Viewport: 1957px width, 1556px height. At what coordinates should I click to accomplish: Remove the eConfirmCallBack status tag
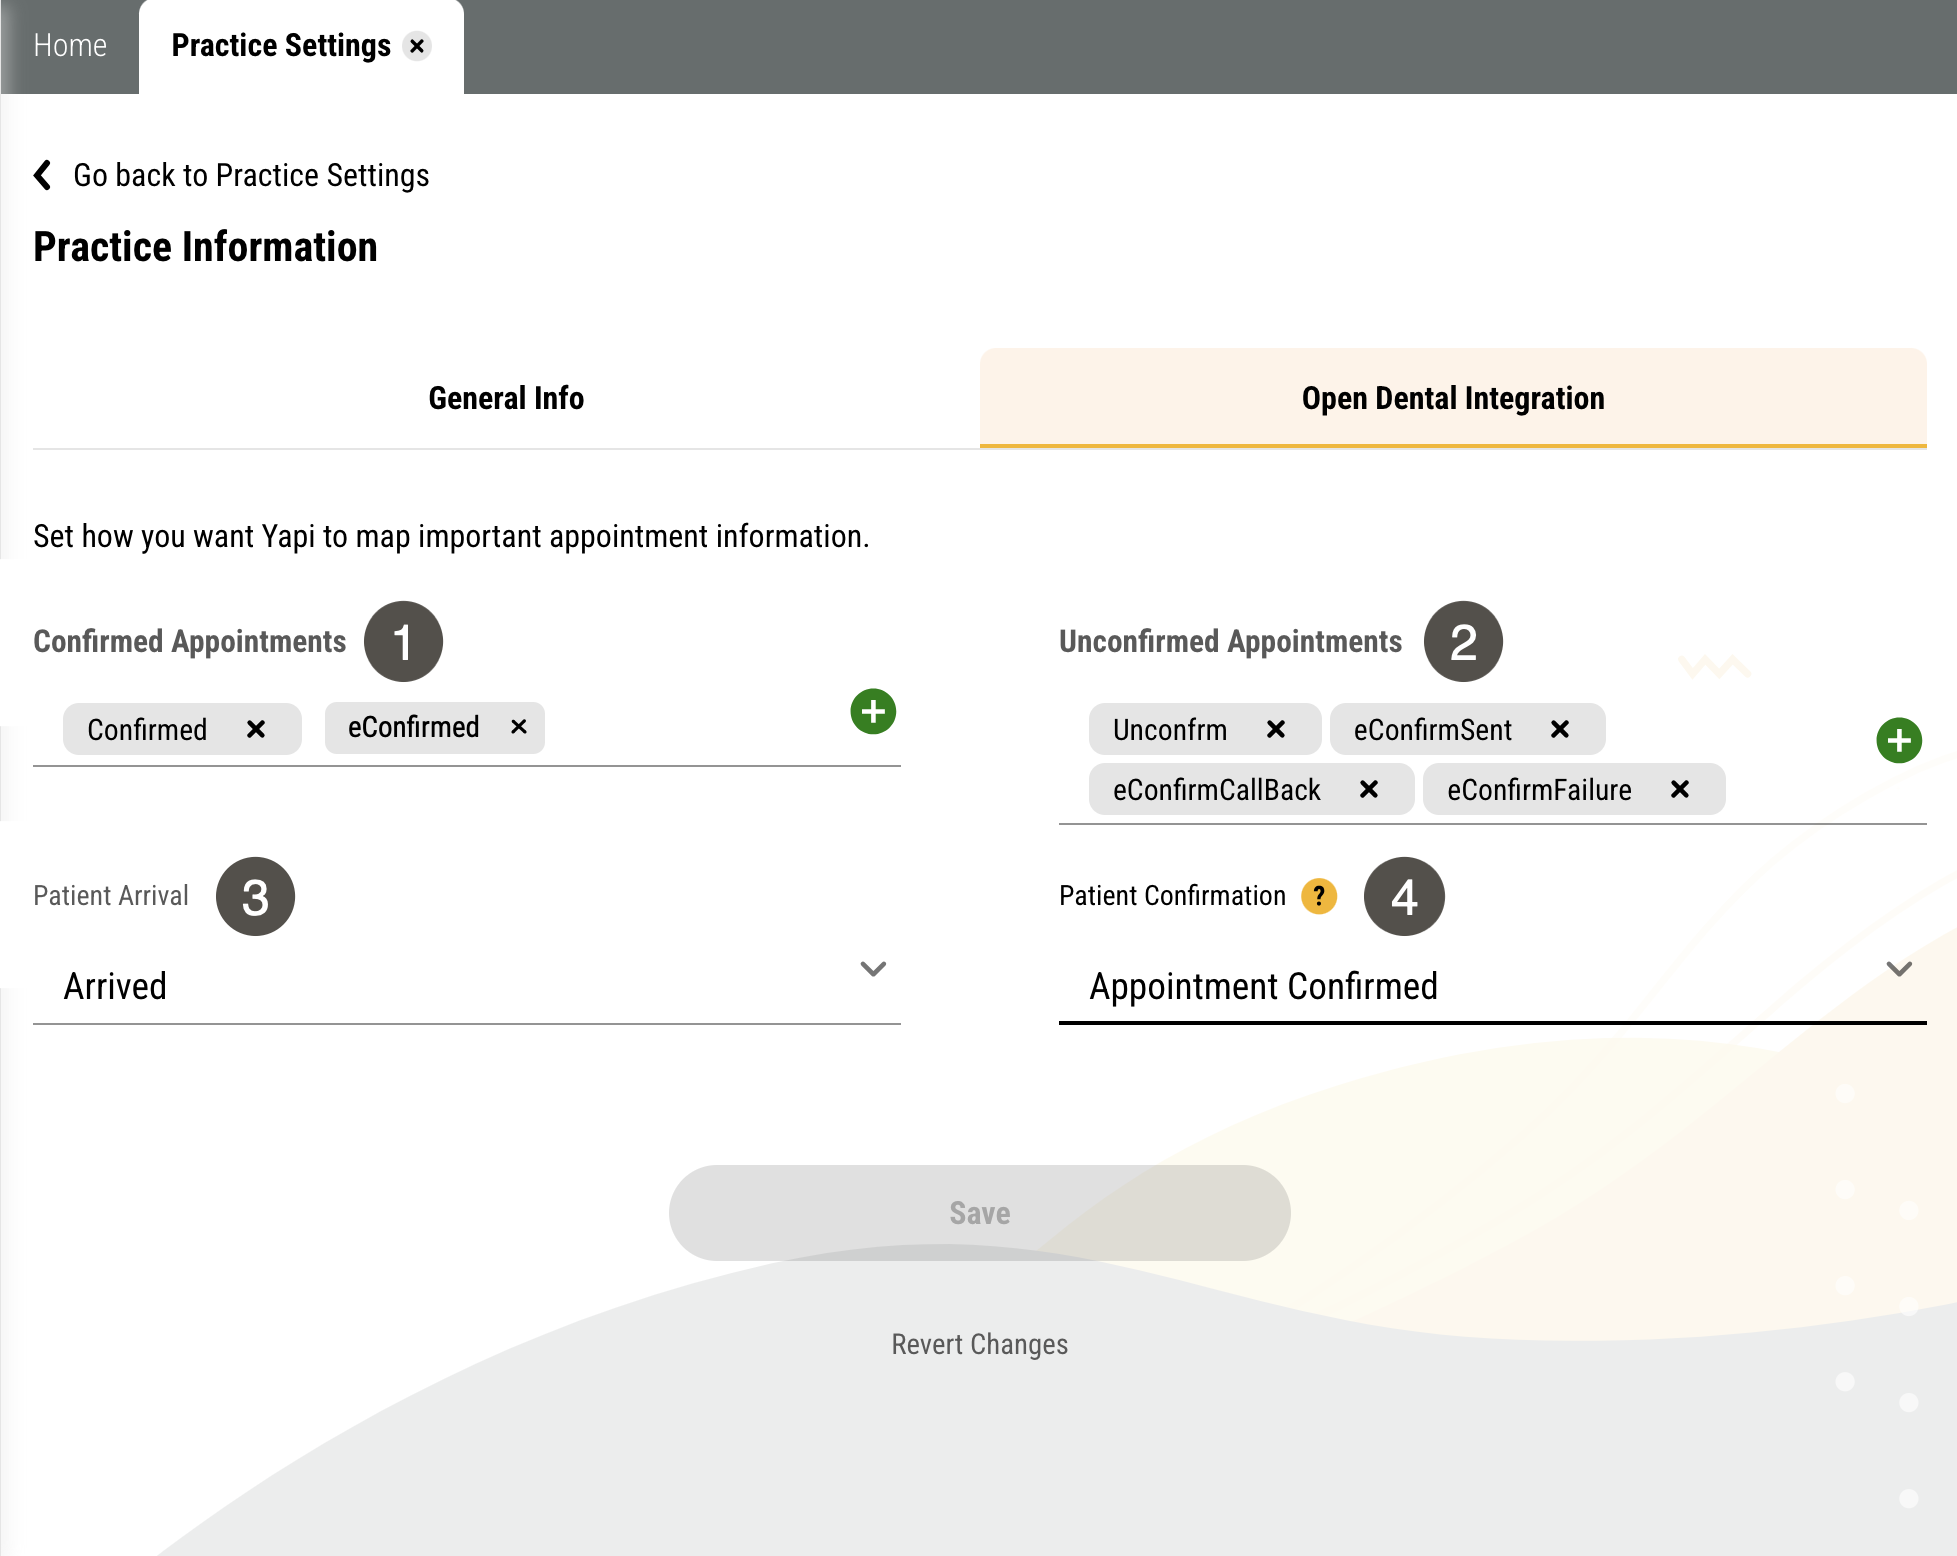(1369, 789)
